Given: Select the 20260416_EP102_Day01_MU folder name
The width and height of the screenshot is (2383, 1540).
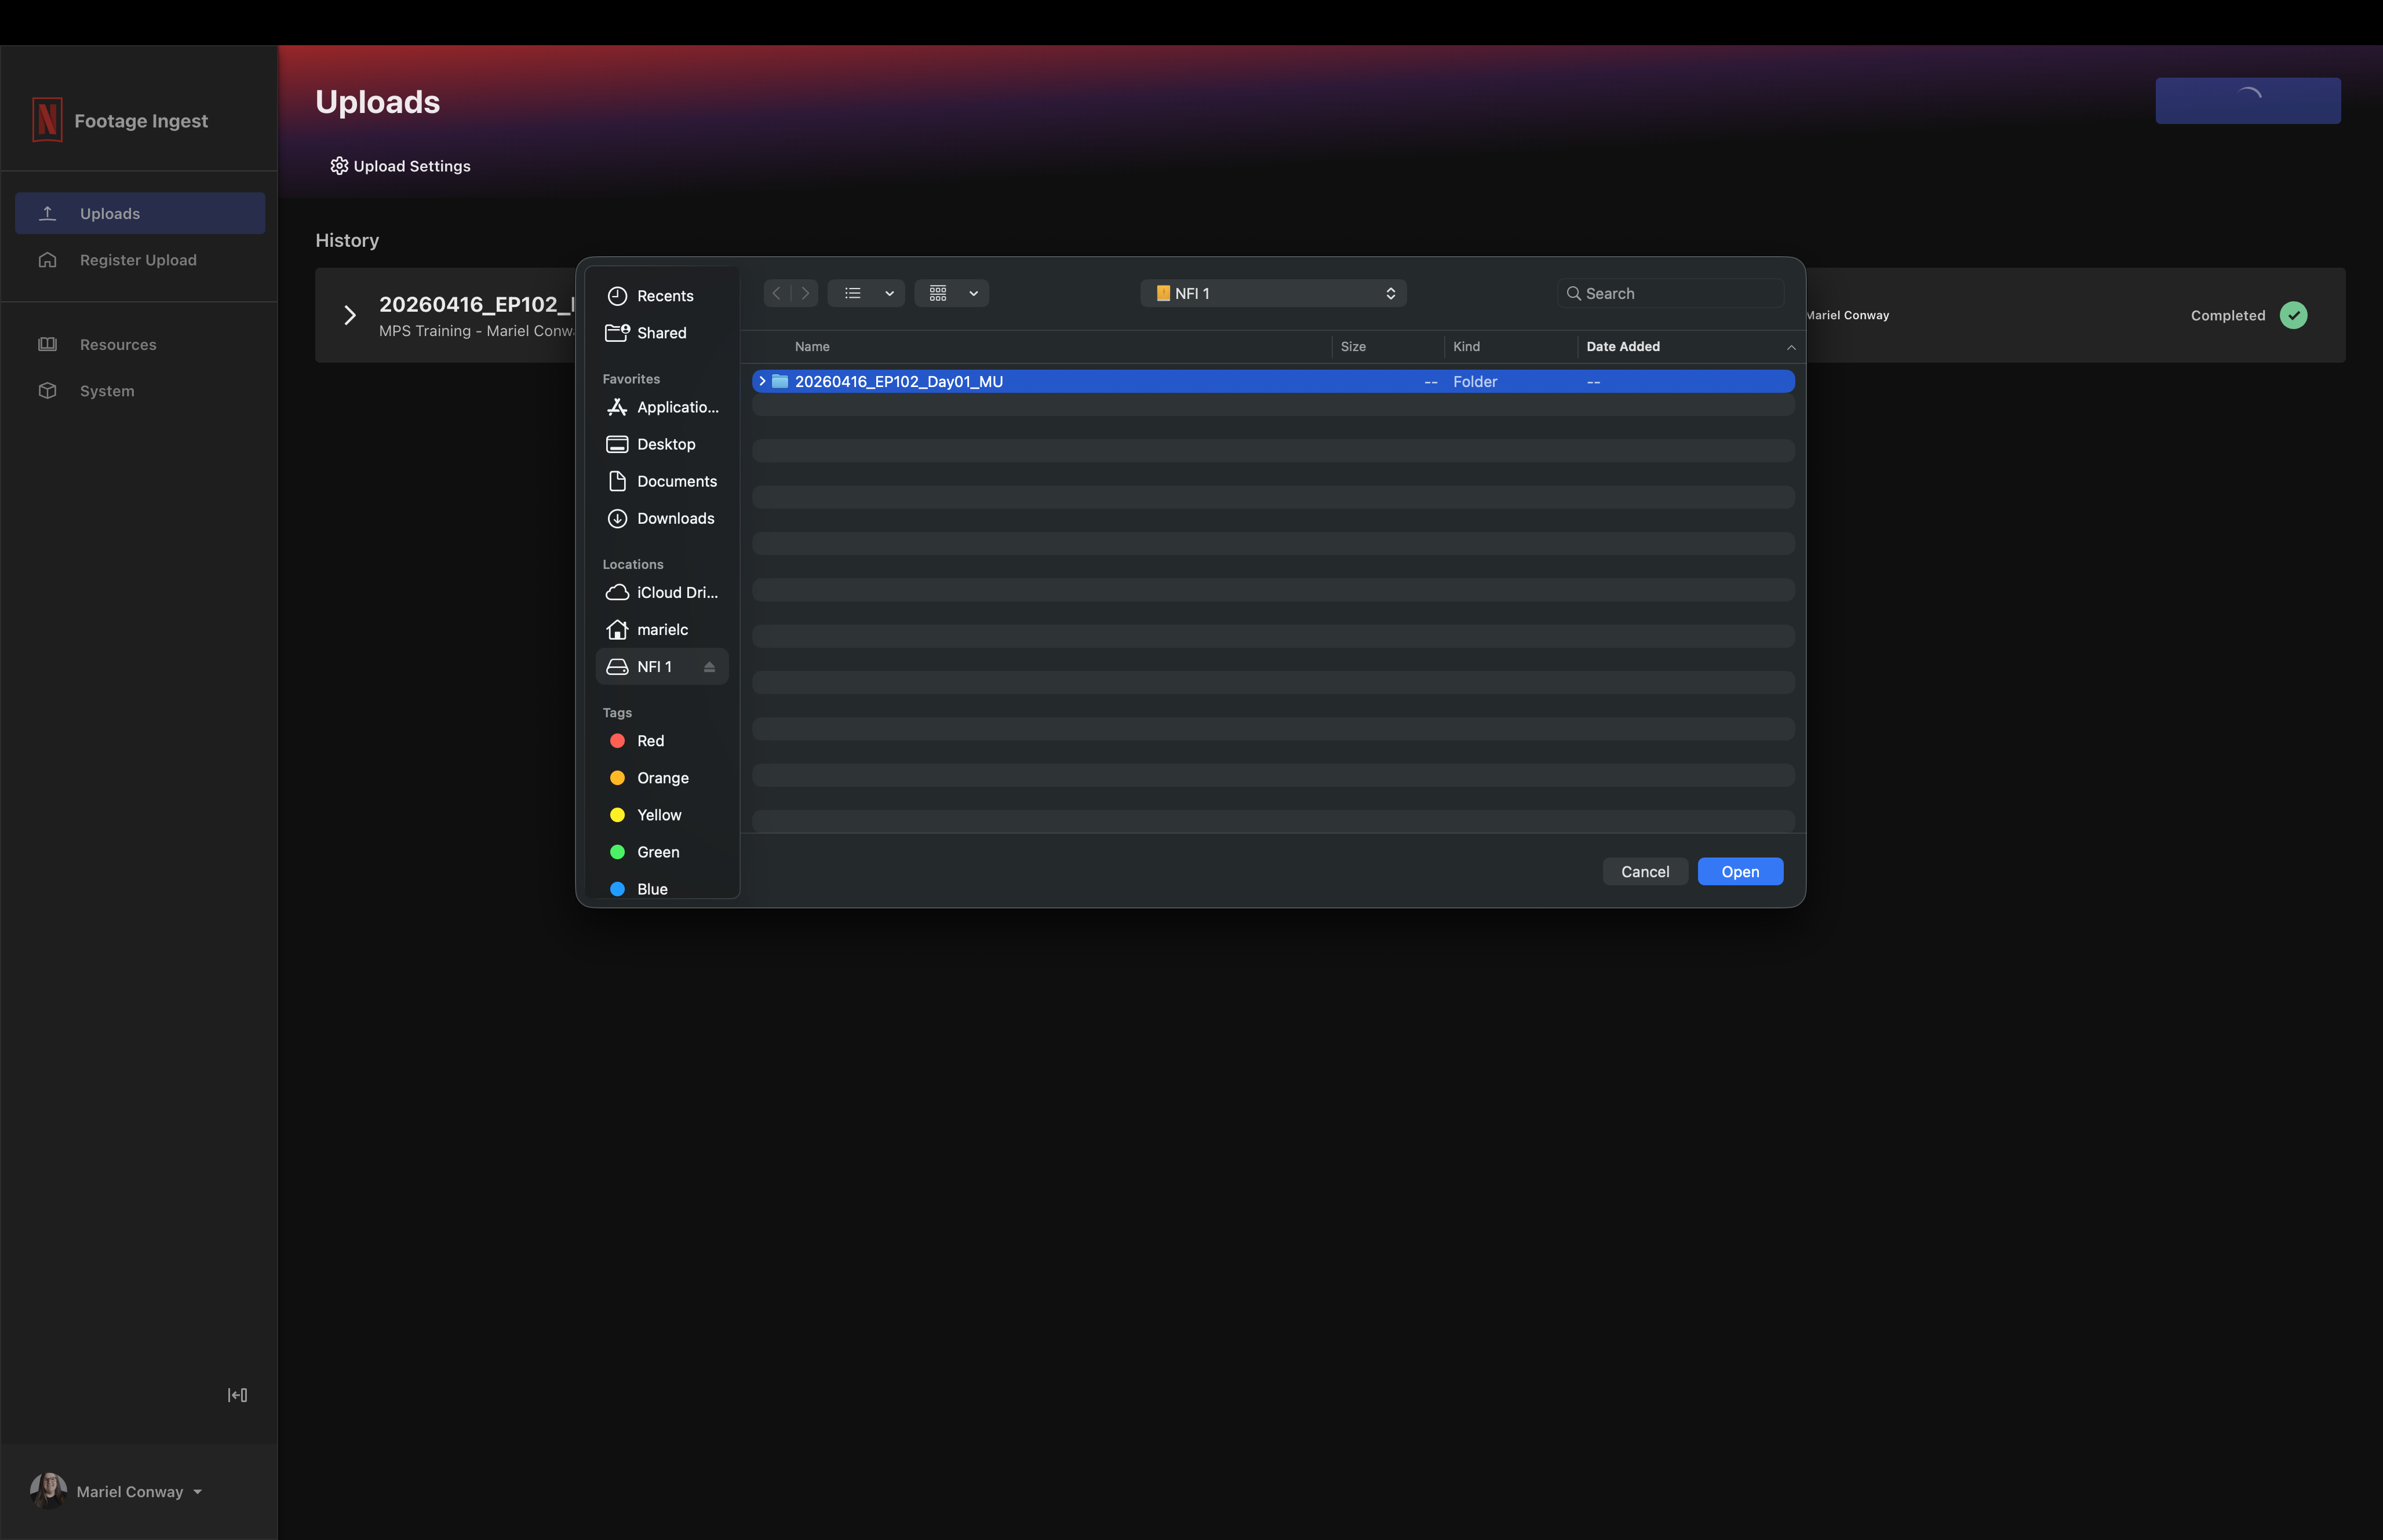Looking at the screenshot, I should [898, 381].
